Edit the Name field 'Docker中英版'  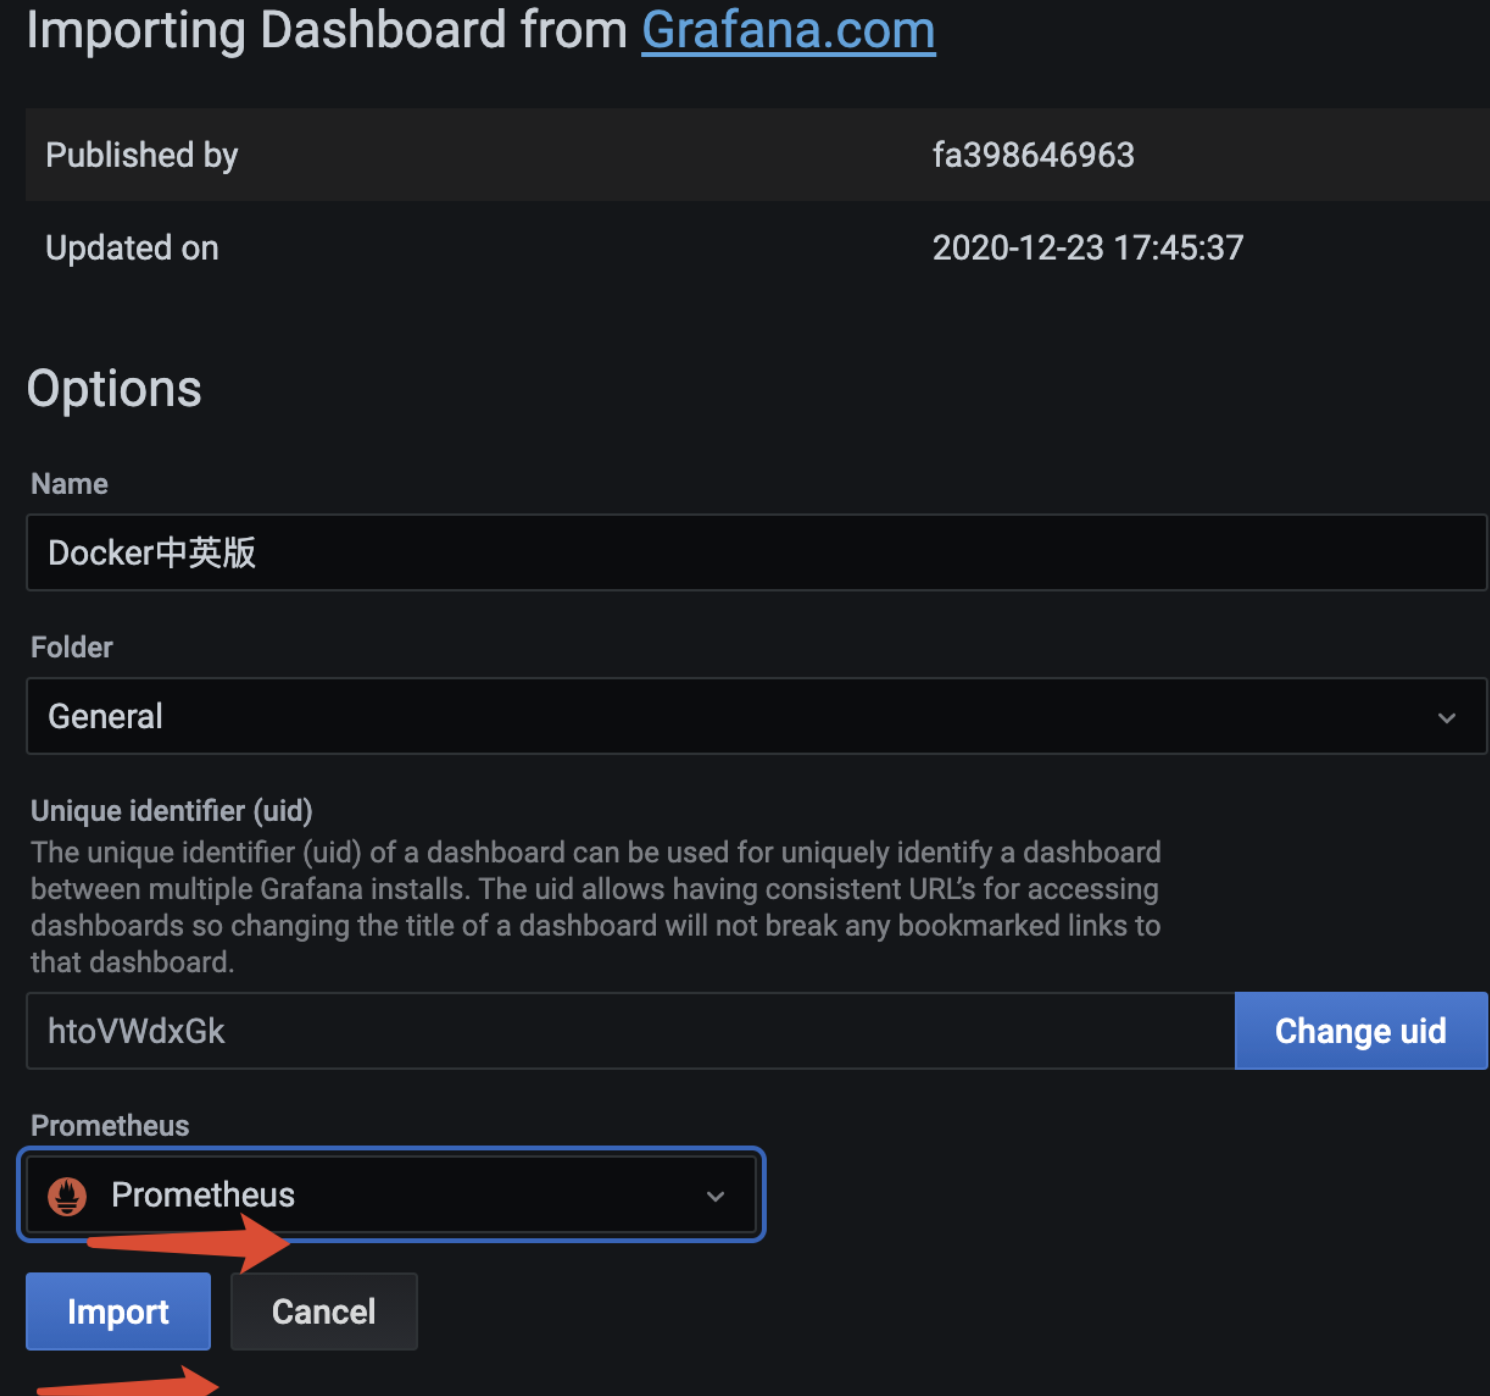(756, 553)
